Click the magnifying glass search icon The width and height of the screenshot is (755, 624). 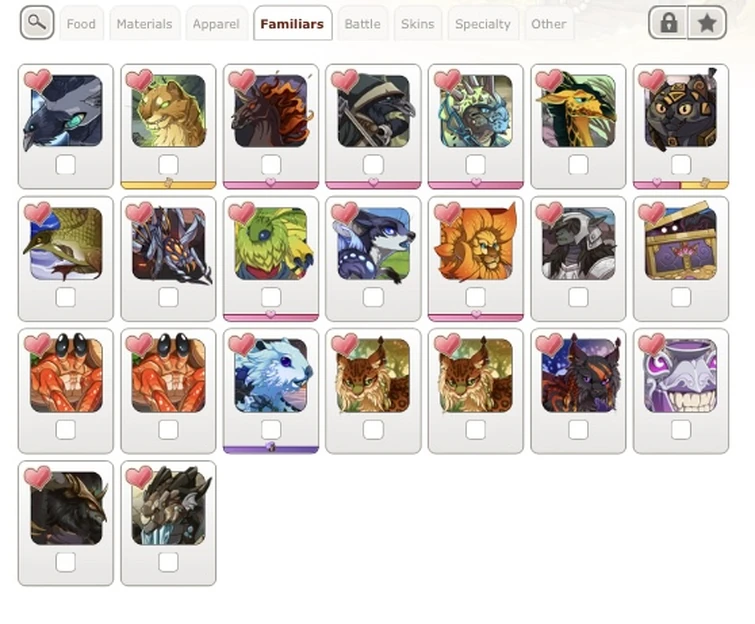pyautogui.click(x=37, y=23)
